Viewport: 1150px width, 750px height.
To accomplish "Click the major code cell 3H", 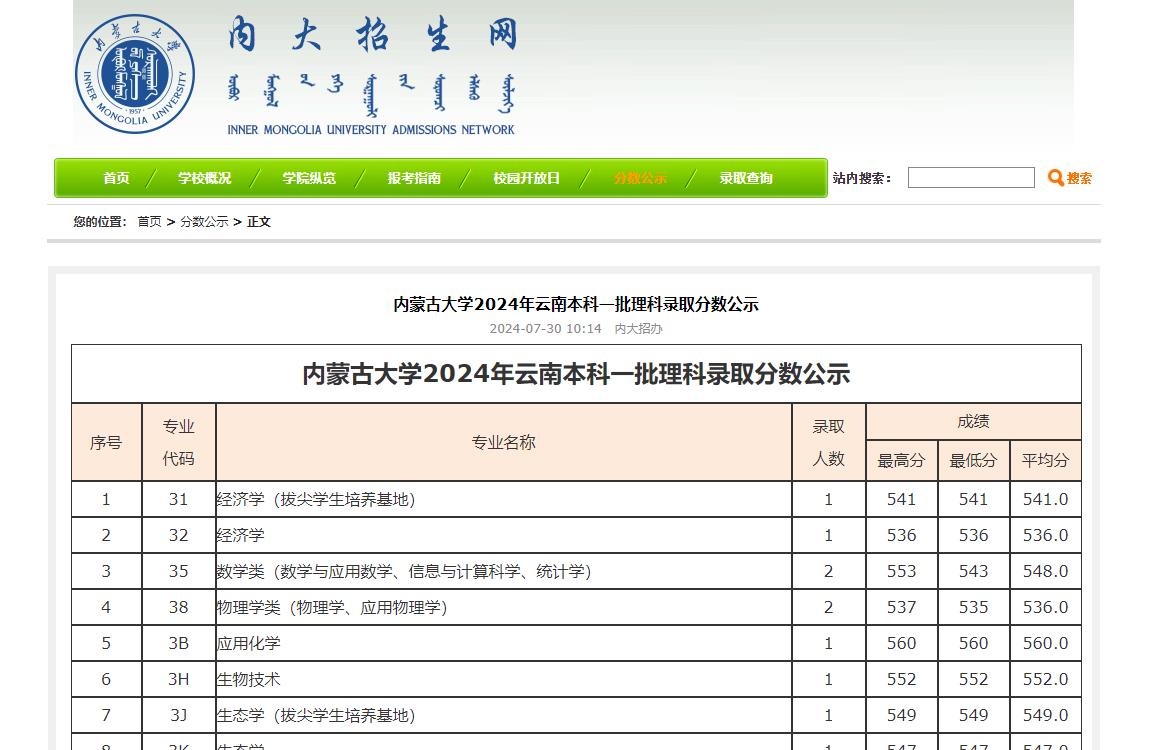I will [179, 679].
